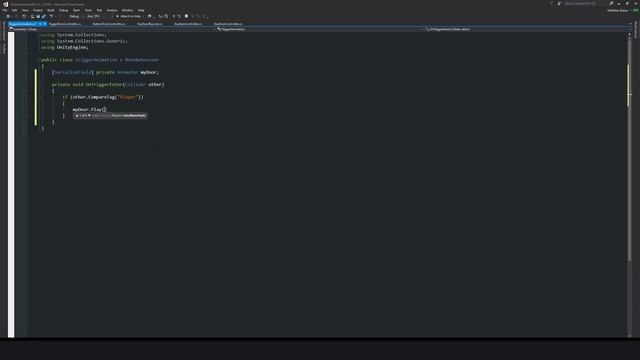Switch to the ButtonDoorController.cs tab
This screenshot has width=640, height=360.
click(109, 24)
